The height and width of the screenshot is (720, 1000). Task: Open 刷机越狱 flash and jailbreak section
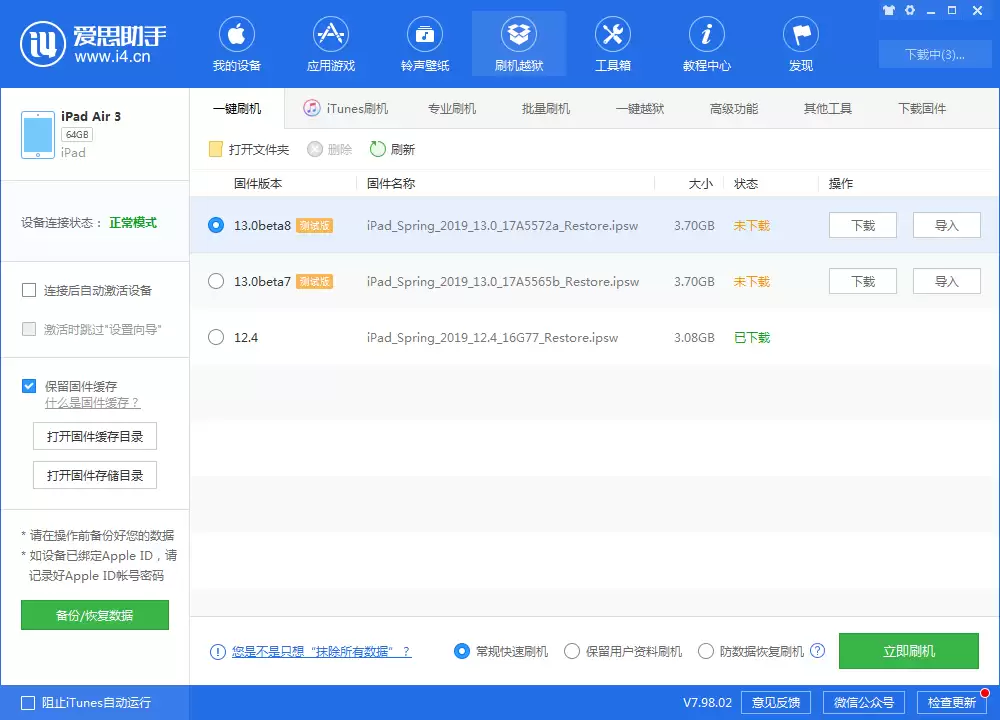[x=518, y=44]
